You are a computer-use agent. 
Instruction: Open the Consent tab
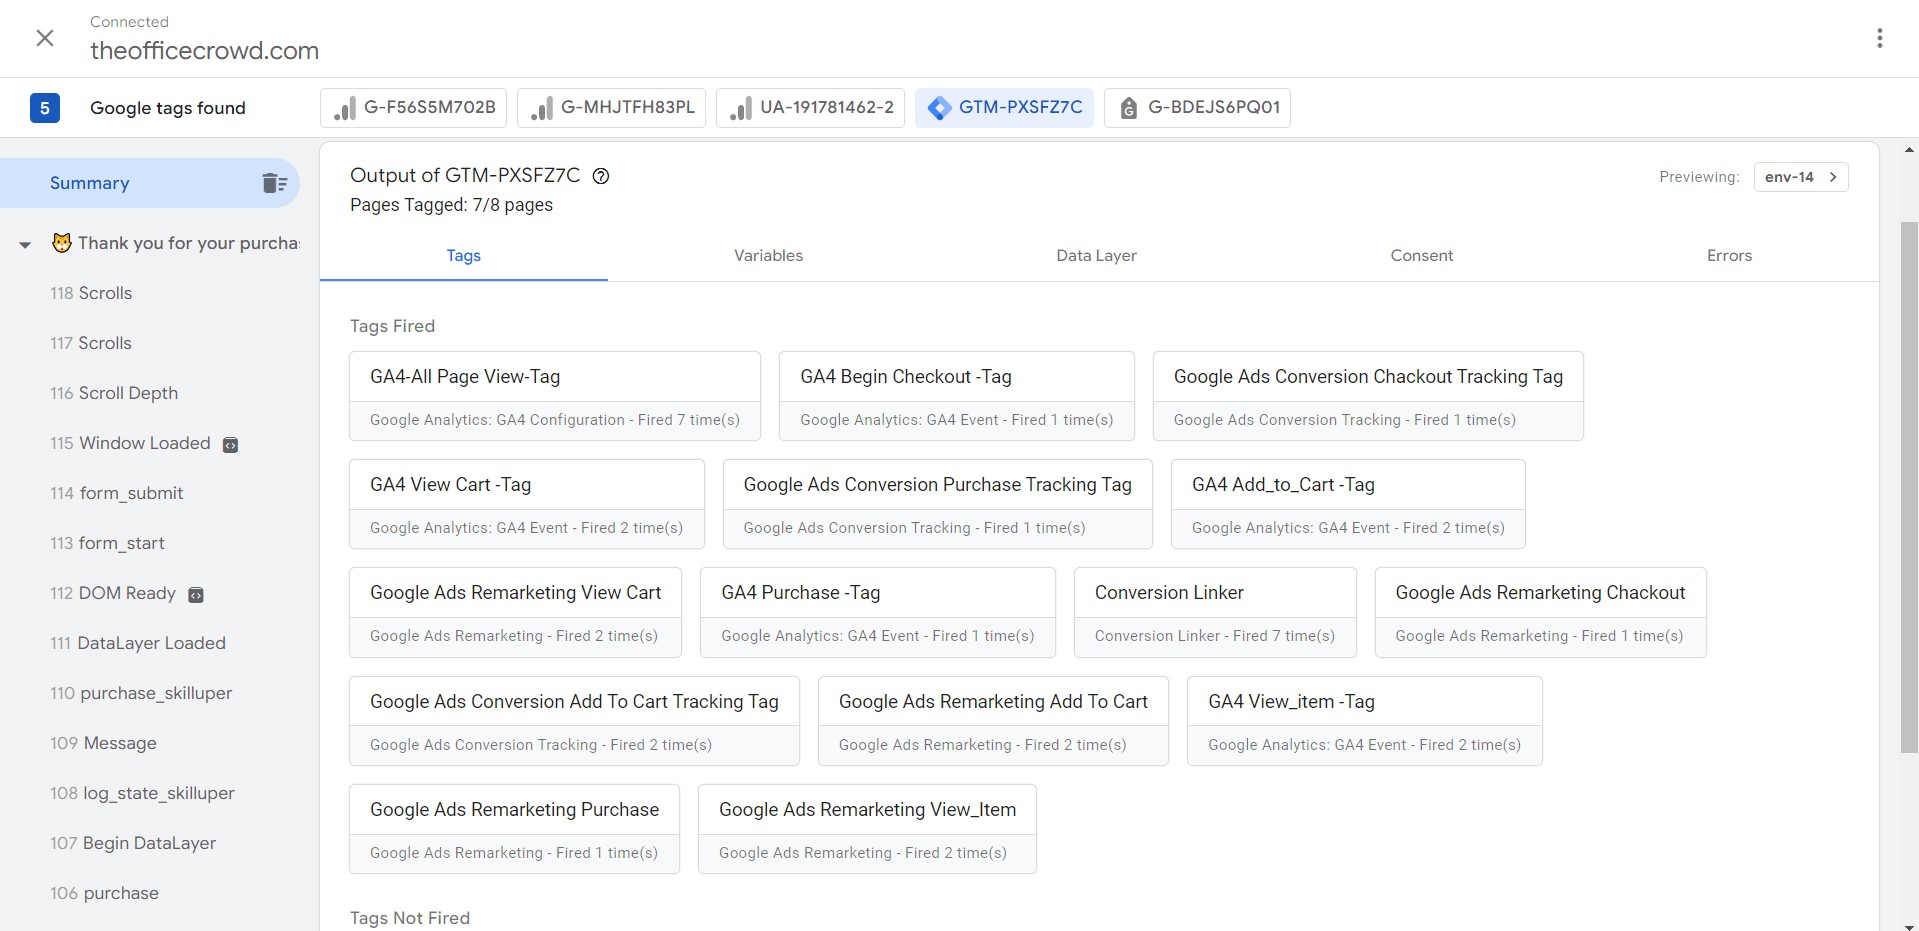1421,255
